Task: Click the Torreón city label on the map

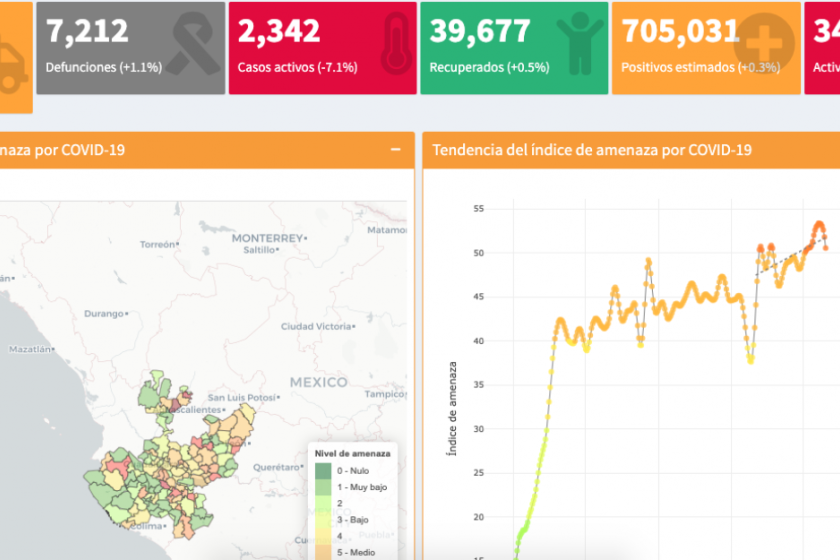Action: coord(158,244)
